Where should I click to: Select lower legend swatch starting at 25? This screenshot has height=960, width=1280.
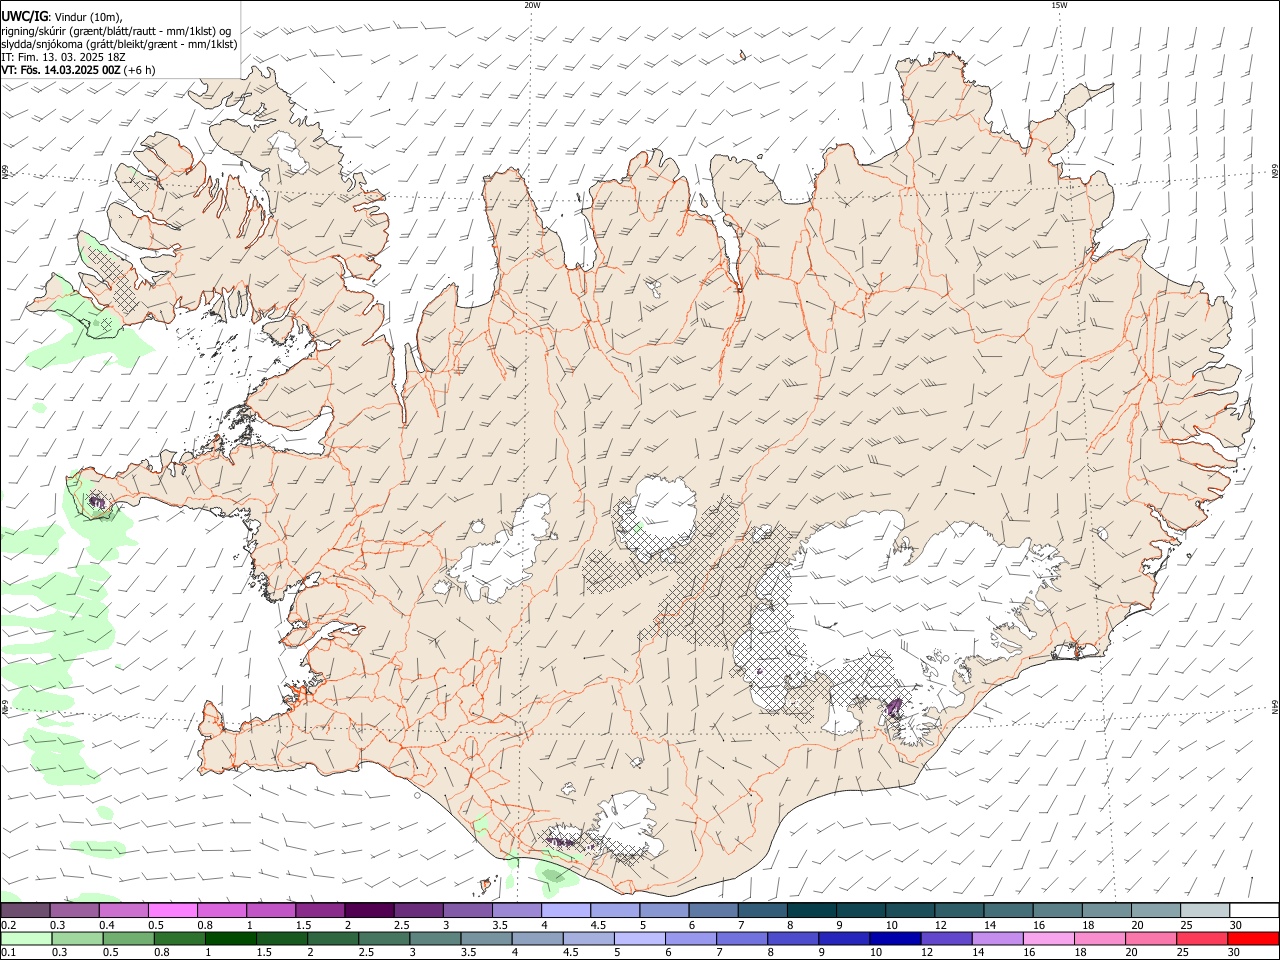pyautogui.click(x=1200, y=938)
